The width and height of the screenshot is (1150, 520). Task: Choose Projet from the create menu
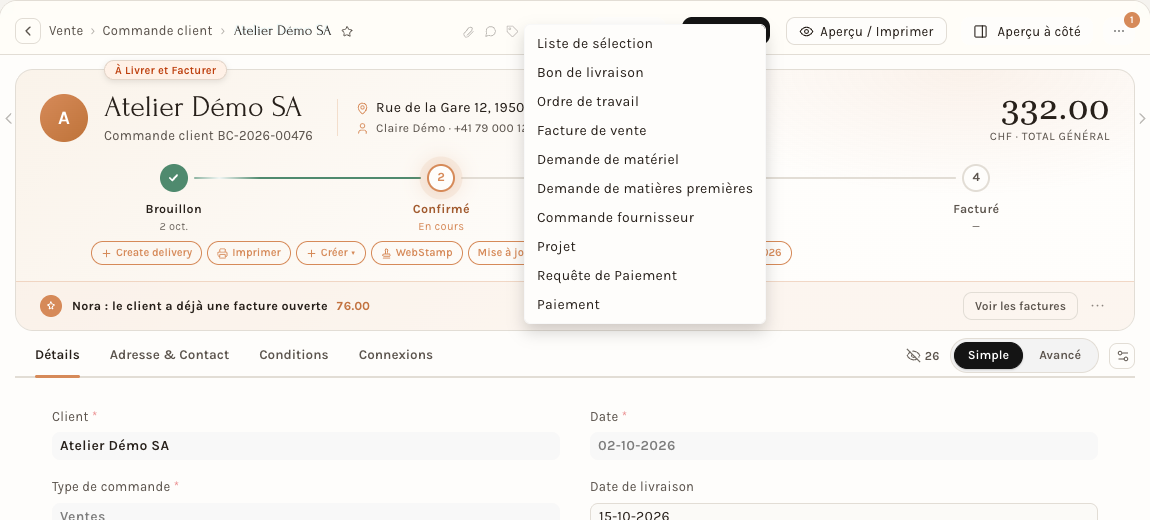(645, 246)
